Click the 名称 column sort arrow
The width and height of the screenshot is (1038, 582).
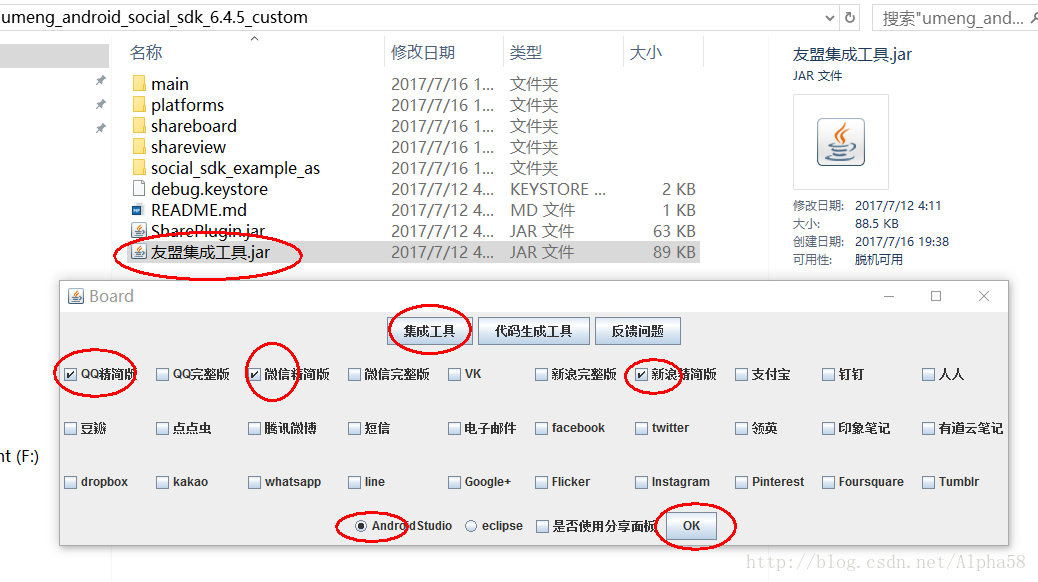(x=254, y=41)
